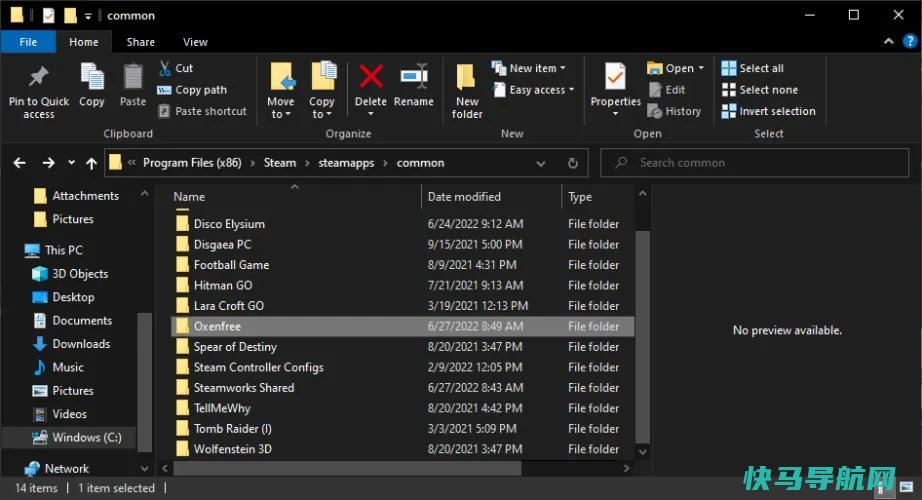Select Windows (C:) drive in sidebar
Viewport: 922px width, 500px height.
(77, 437)
